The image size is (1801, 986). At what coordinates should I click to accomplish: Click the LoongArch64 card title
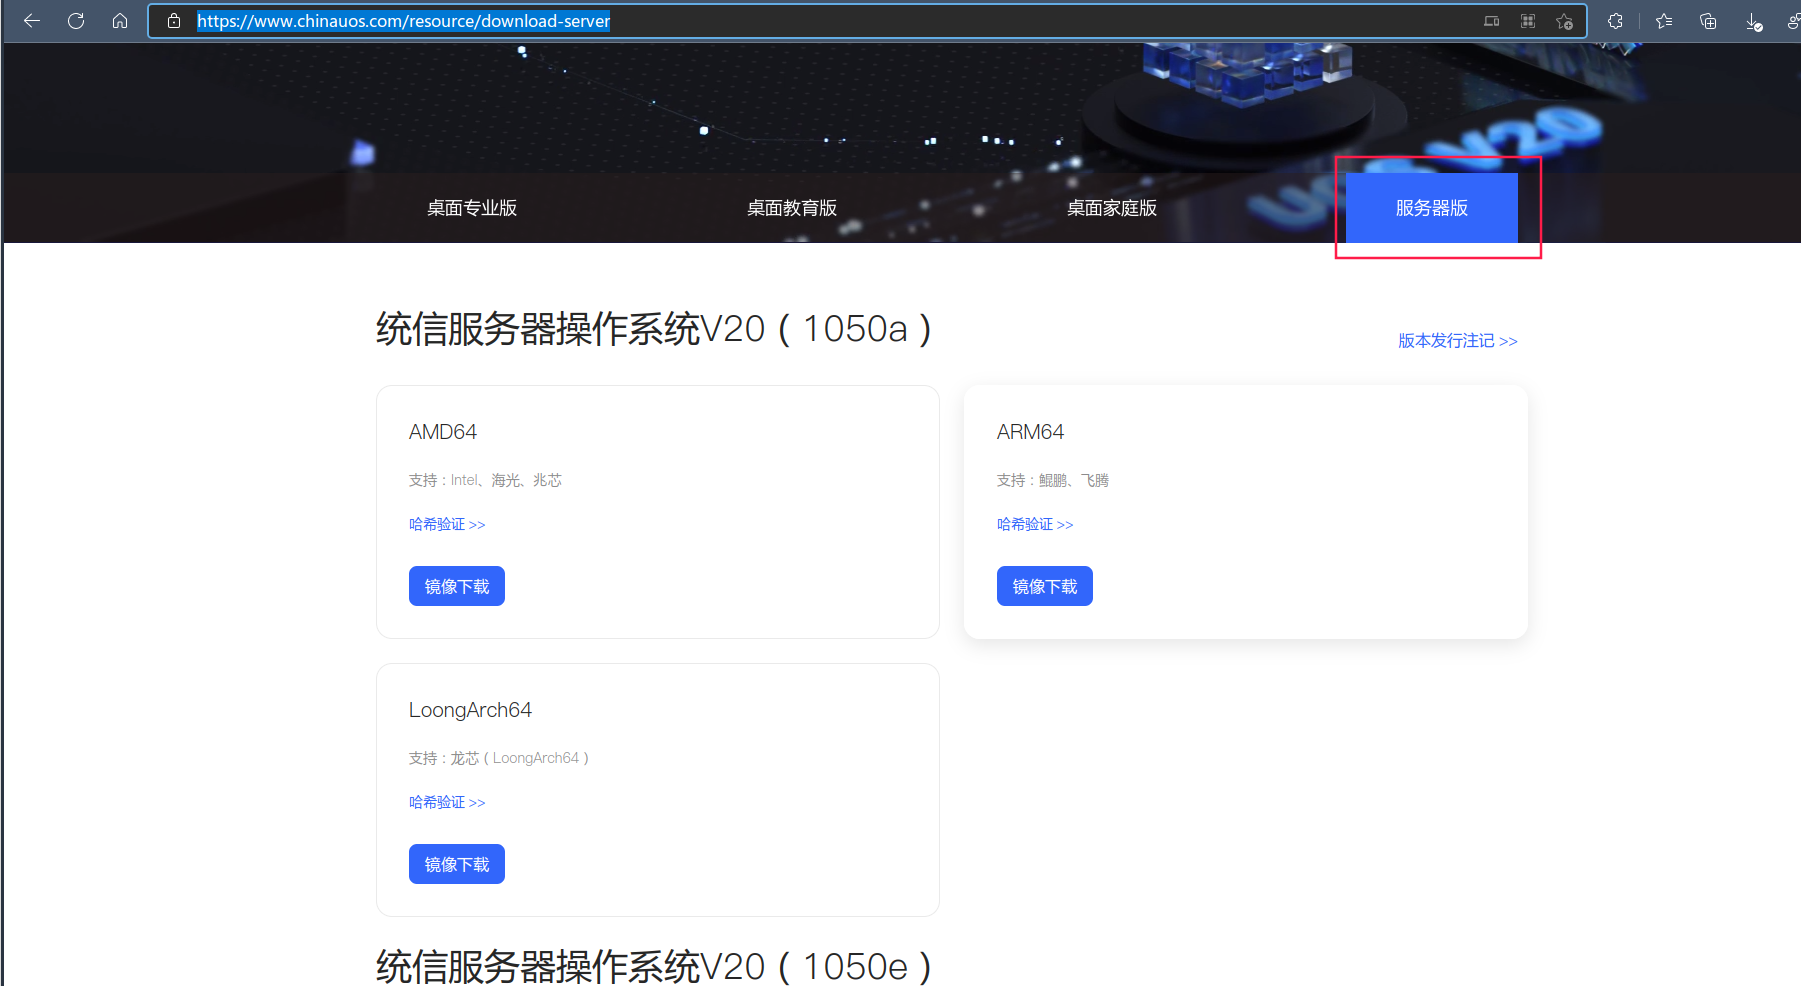[x=470, y=710]
